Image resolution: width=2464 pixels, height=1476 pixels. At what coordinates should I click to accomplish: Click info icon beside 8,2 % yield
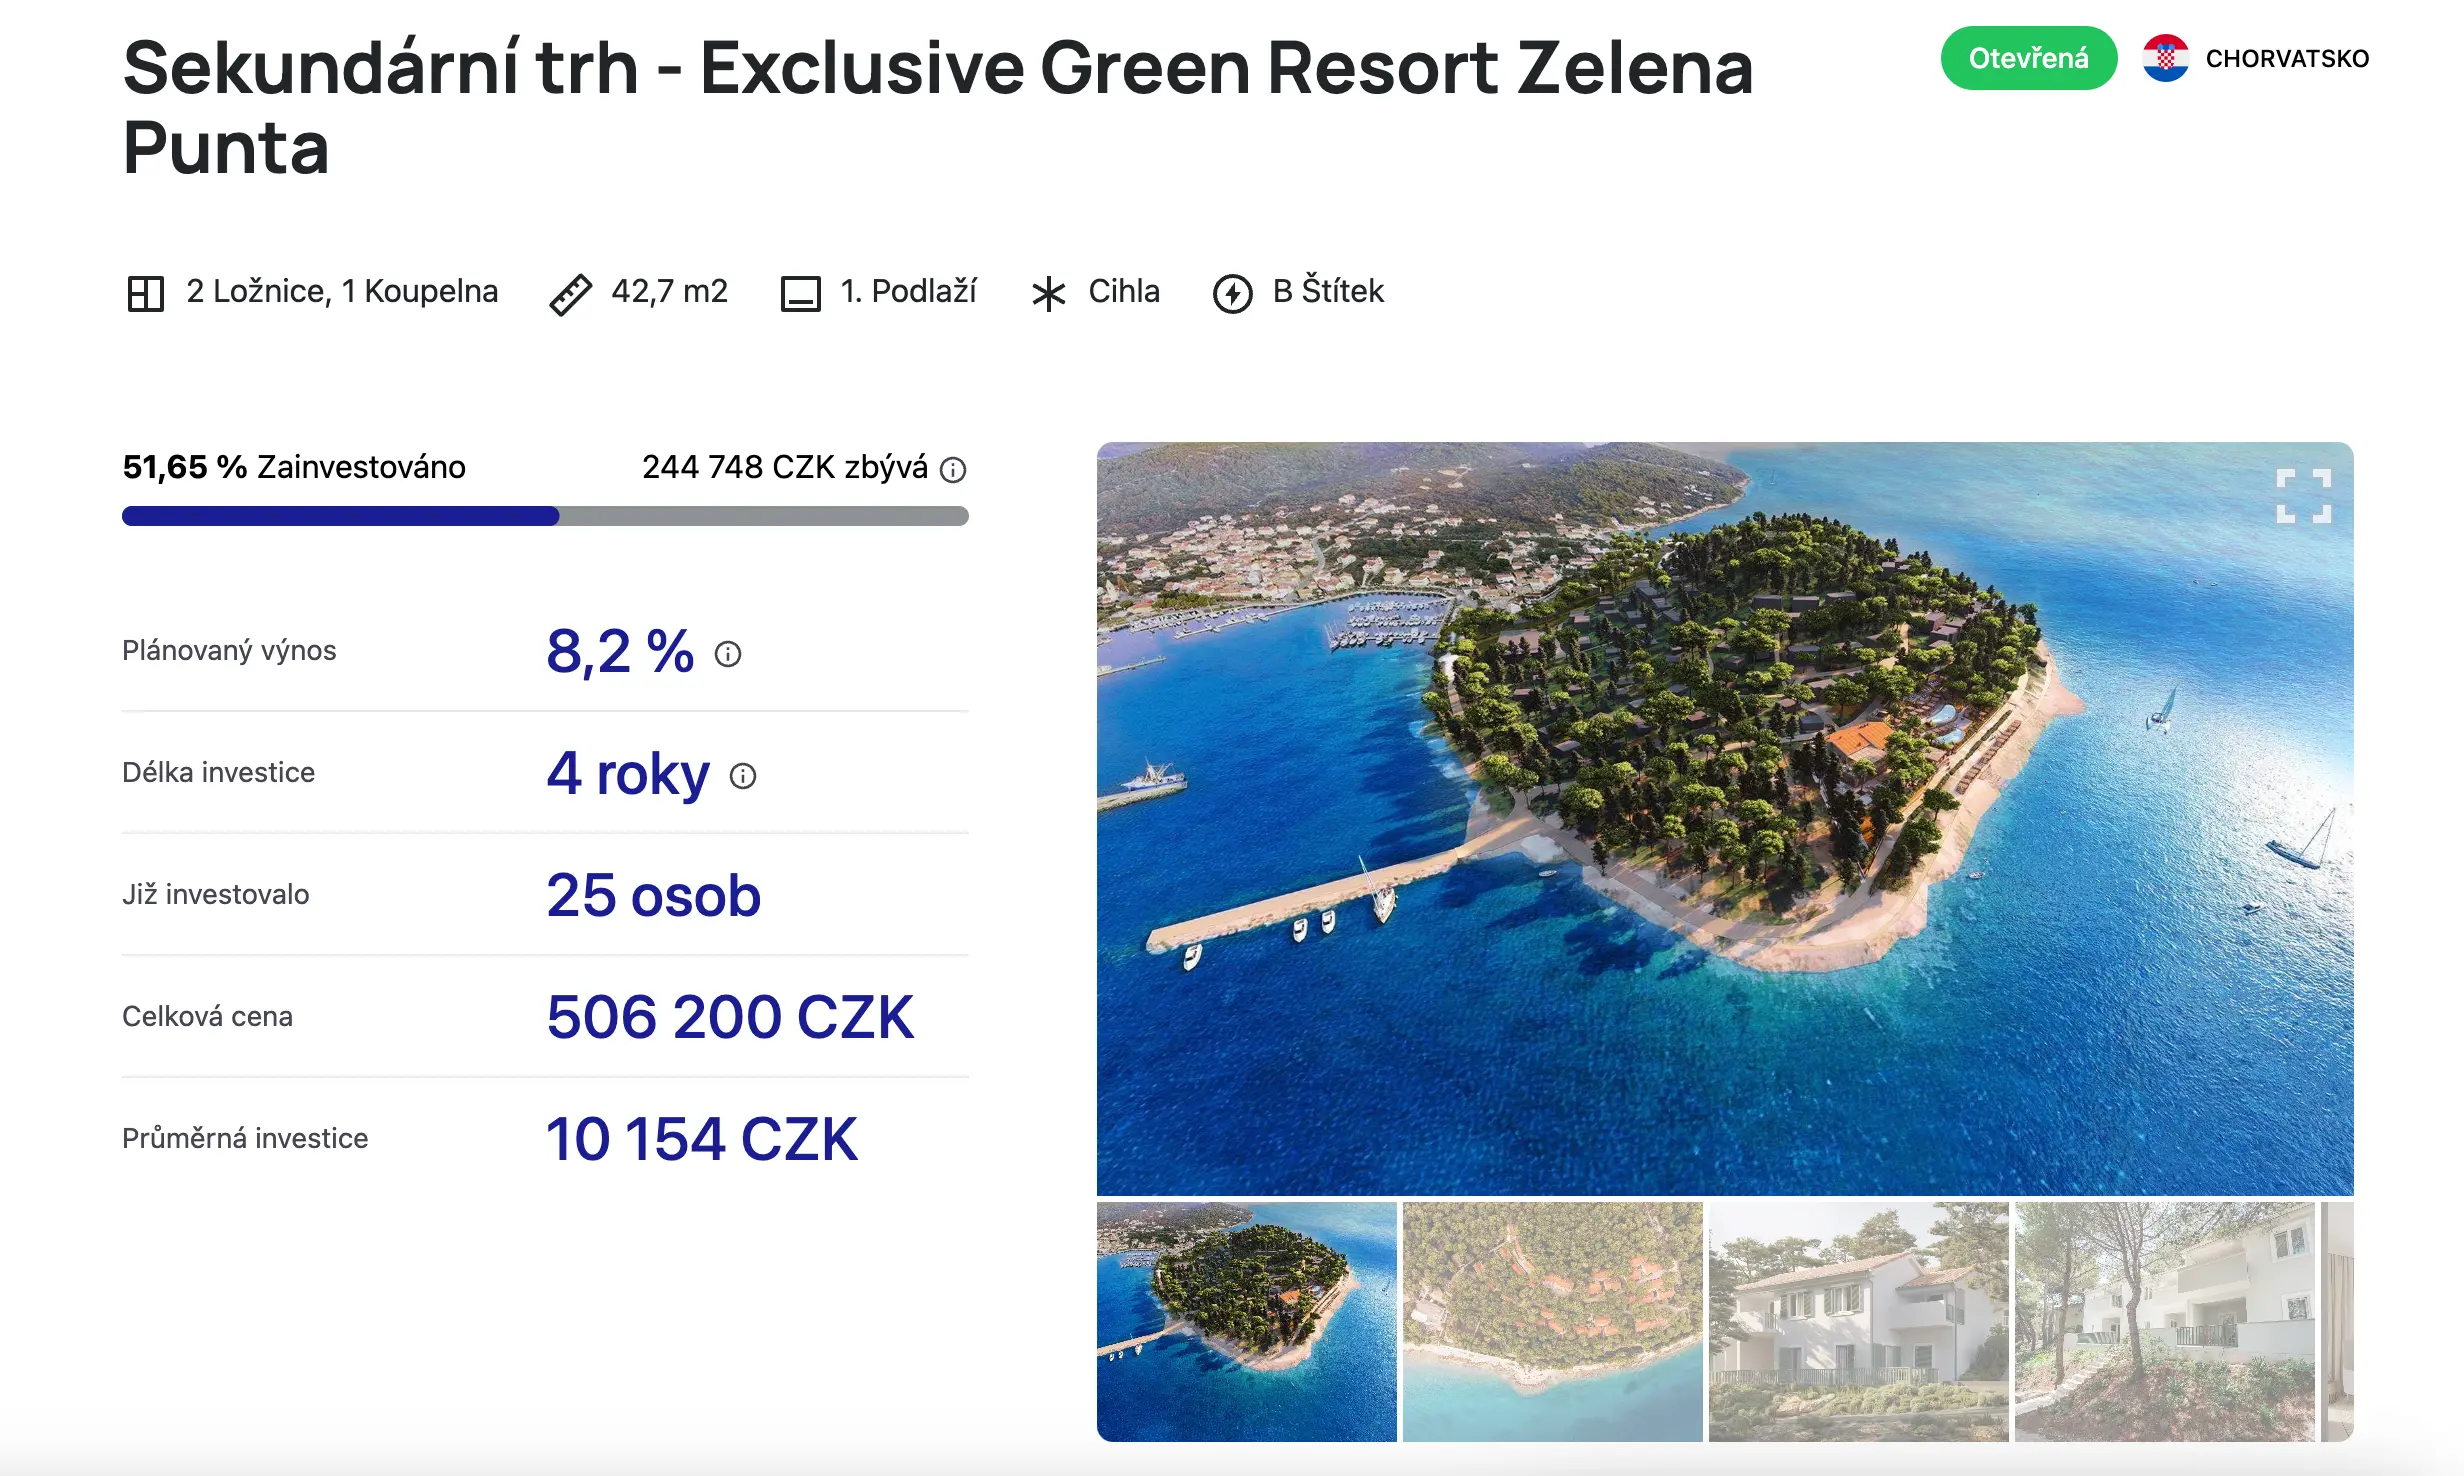pos(728,654)
